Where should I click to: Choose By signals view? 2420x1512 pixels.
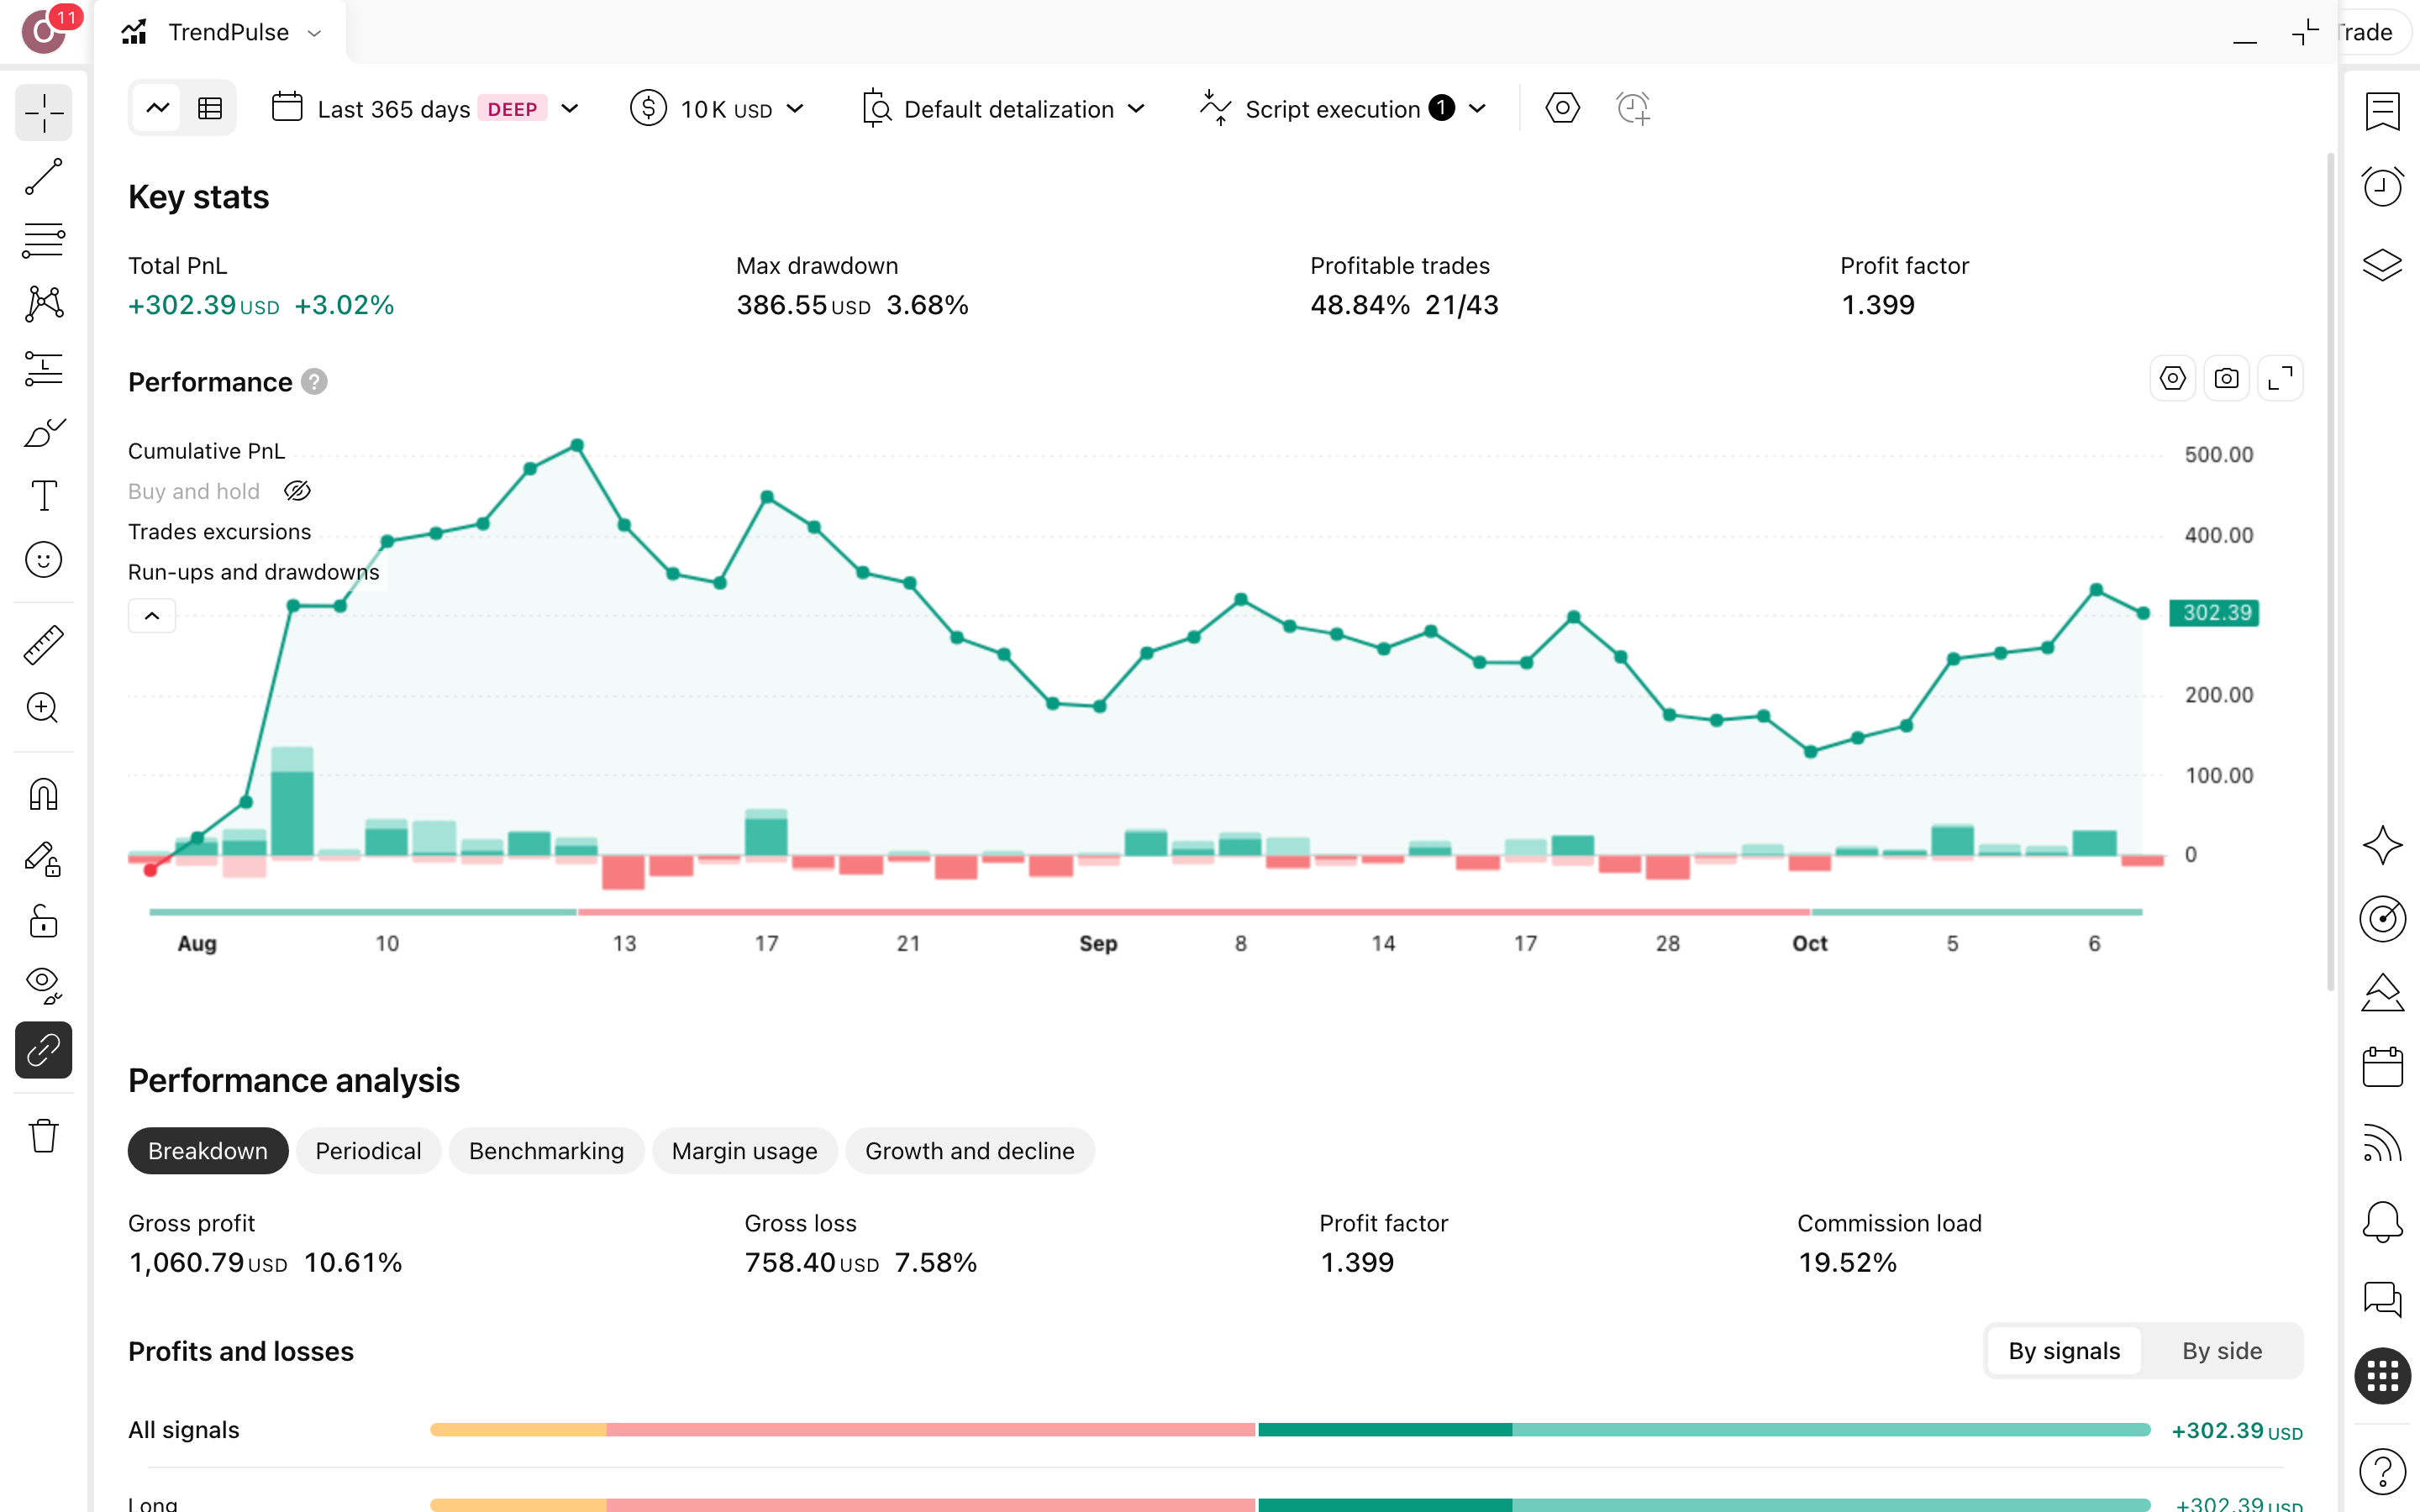pos(2064,1351)
